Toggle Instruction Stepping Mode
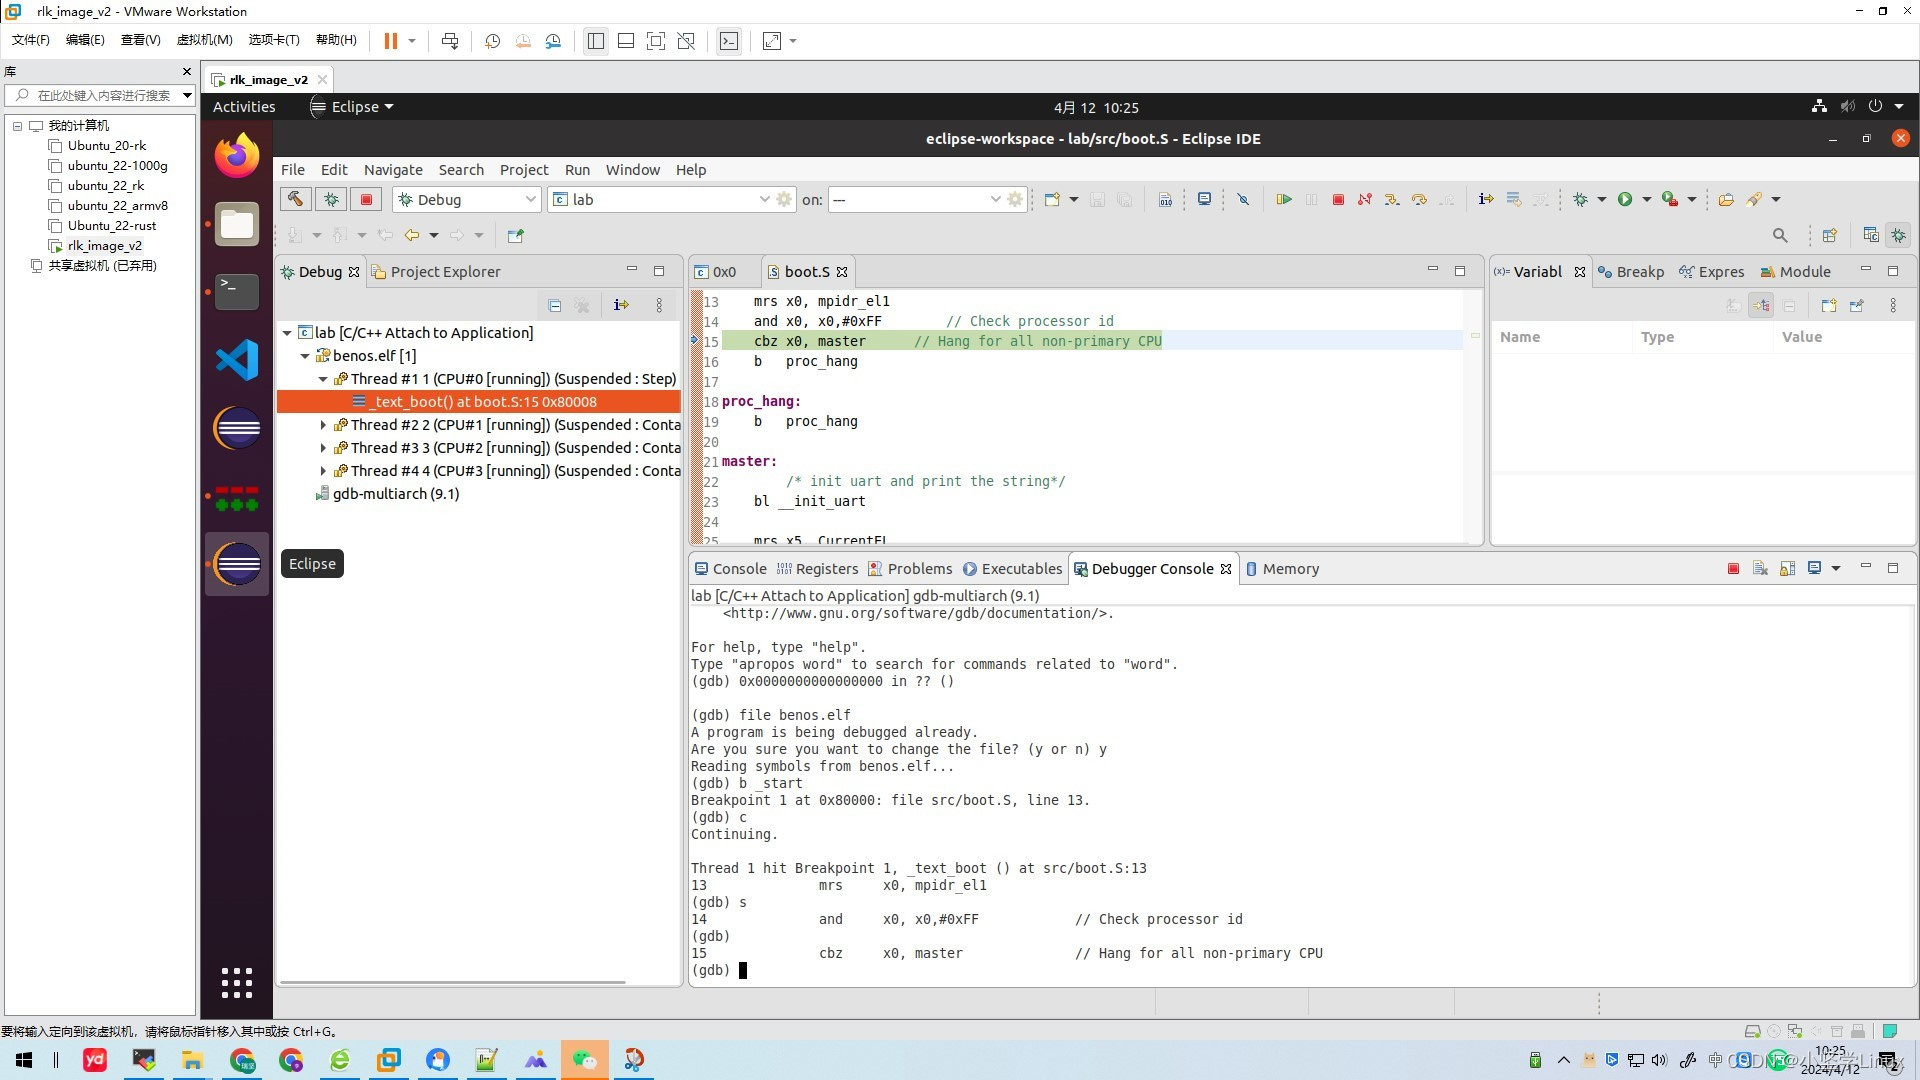 pyautogui.click(x=1486, y=200)
